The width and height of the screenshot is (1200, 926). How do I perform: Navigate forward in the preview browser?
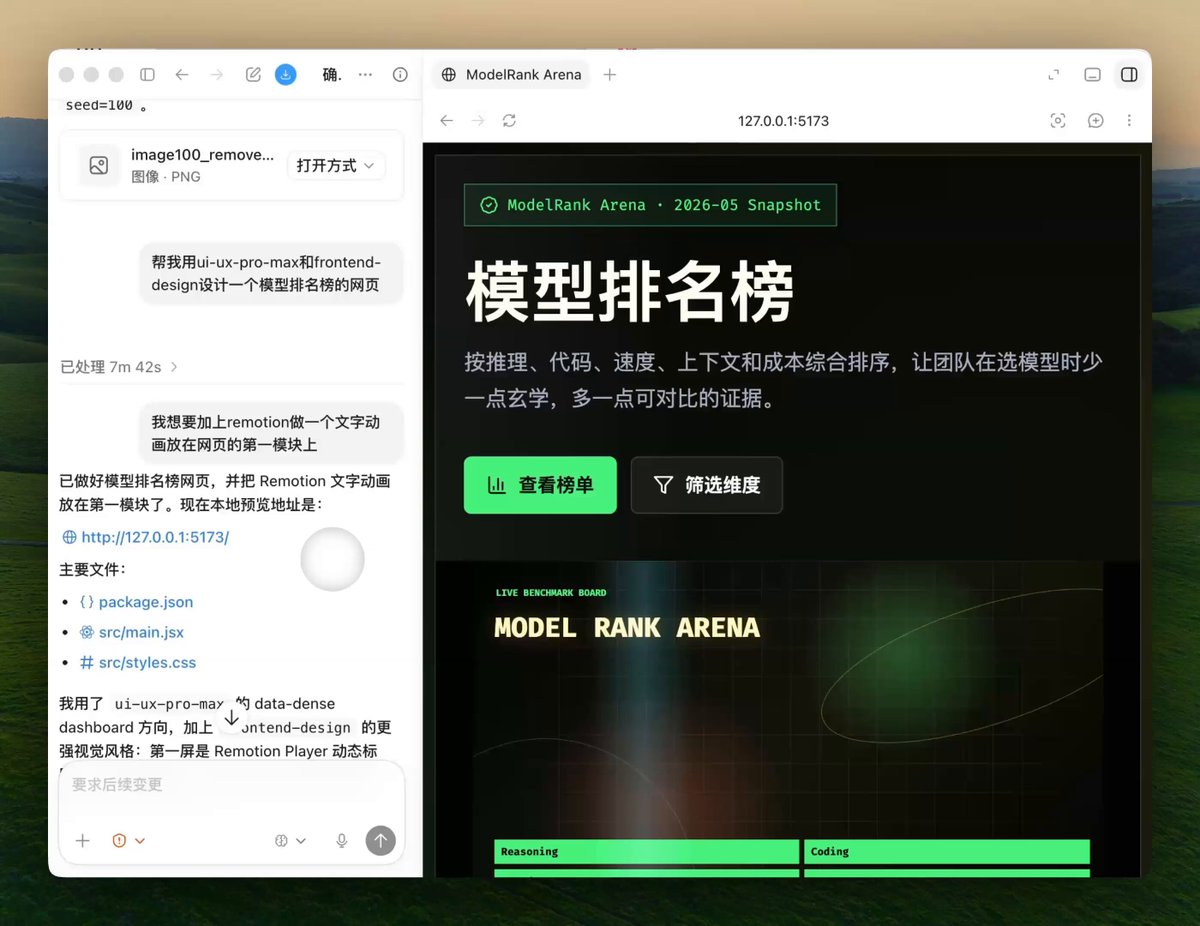[x=478, y=121]
